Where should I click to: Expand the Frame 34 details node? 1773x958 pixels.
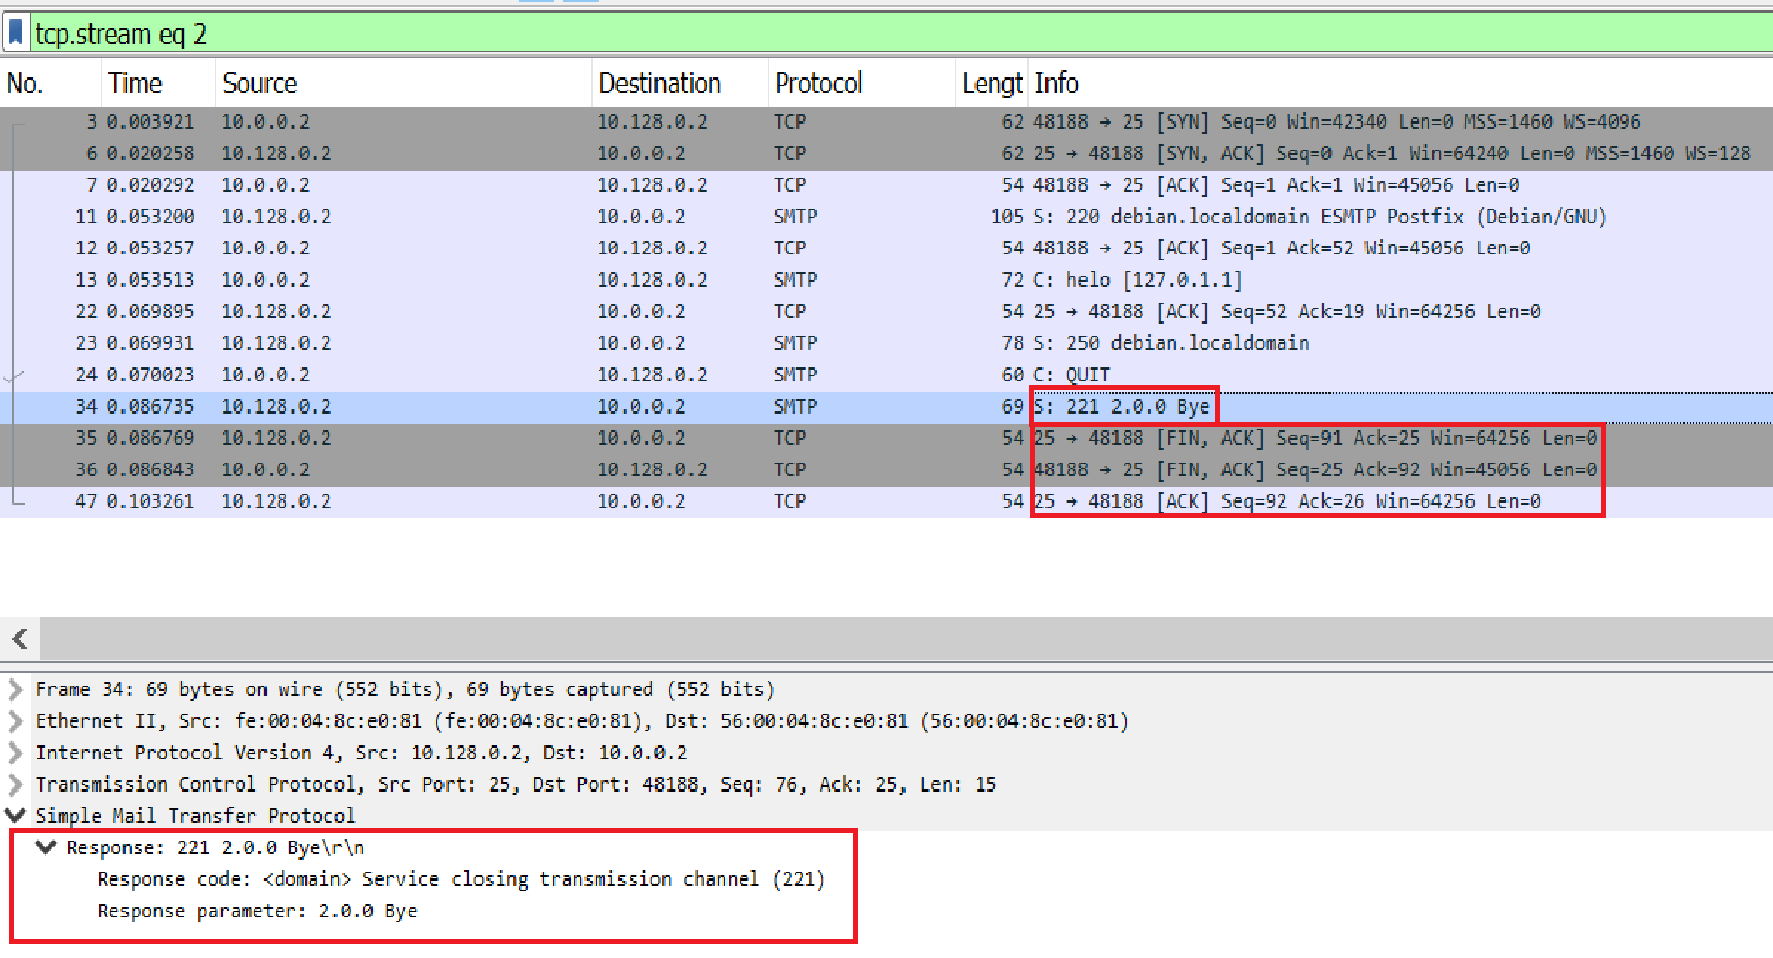(x=14, y=689)
